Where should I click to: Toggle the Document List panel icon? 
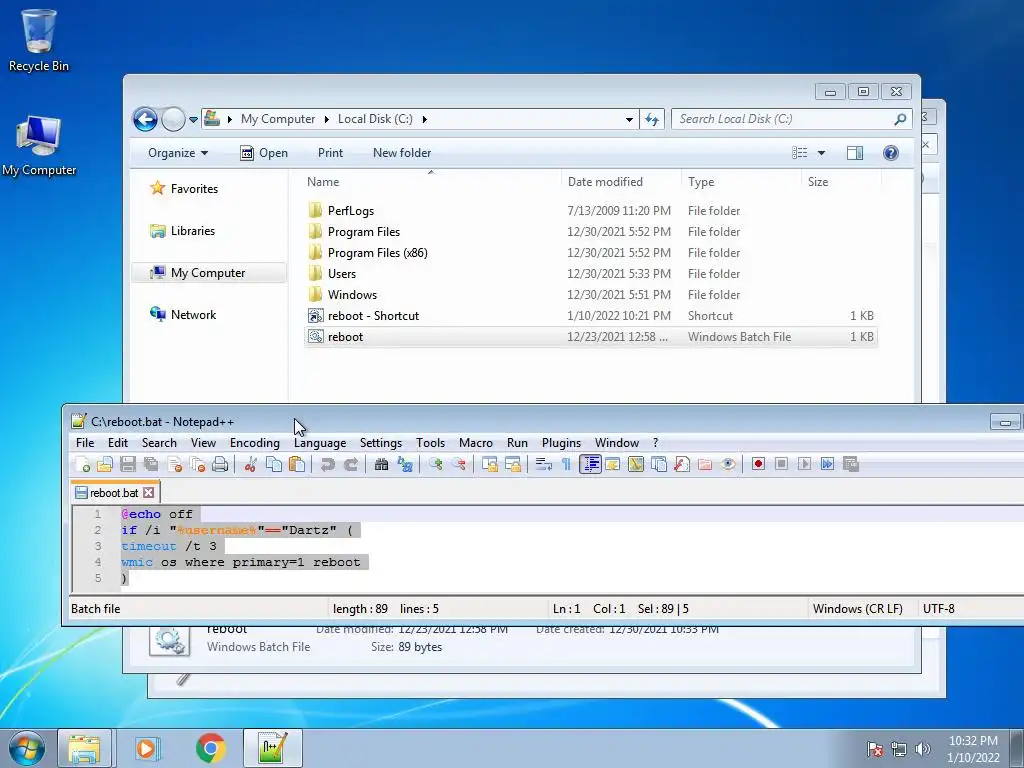click(x=659, y=464)
